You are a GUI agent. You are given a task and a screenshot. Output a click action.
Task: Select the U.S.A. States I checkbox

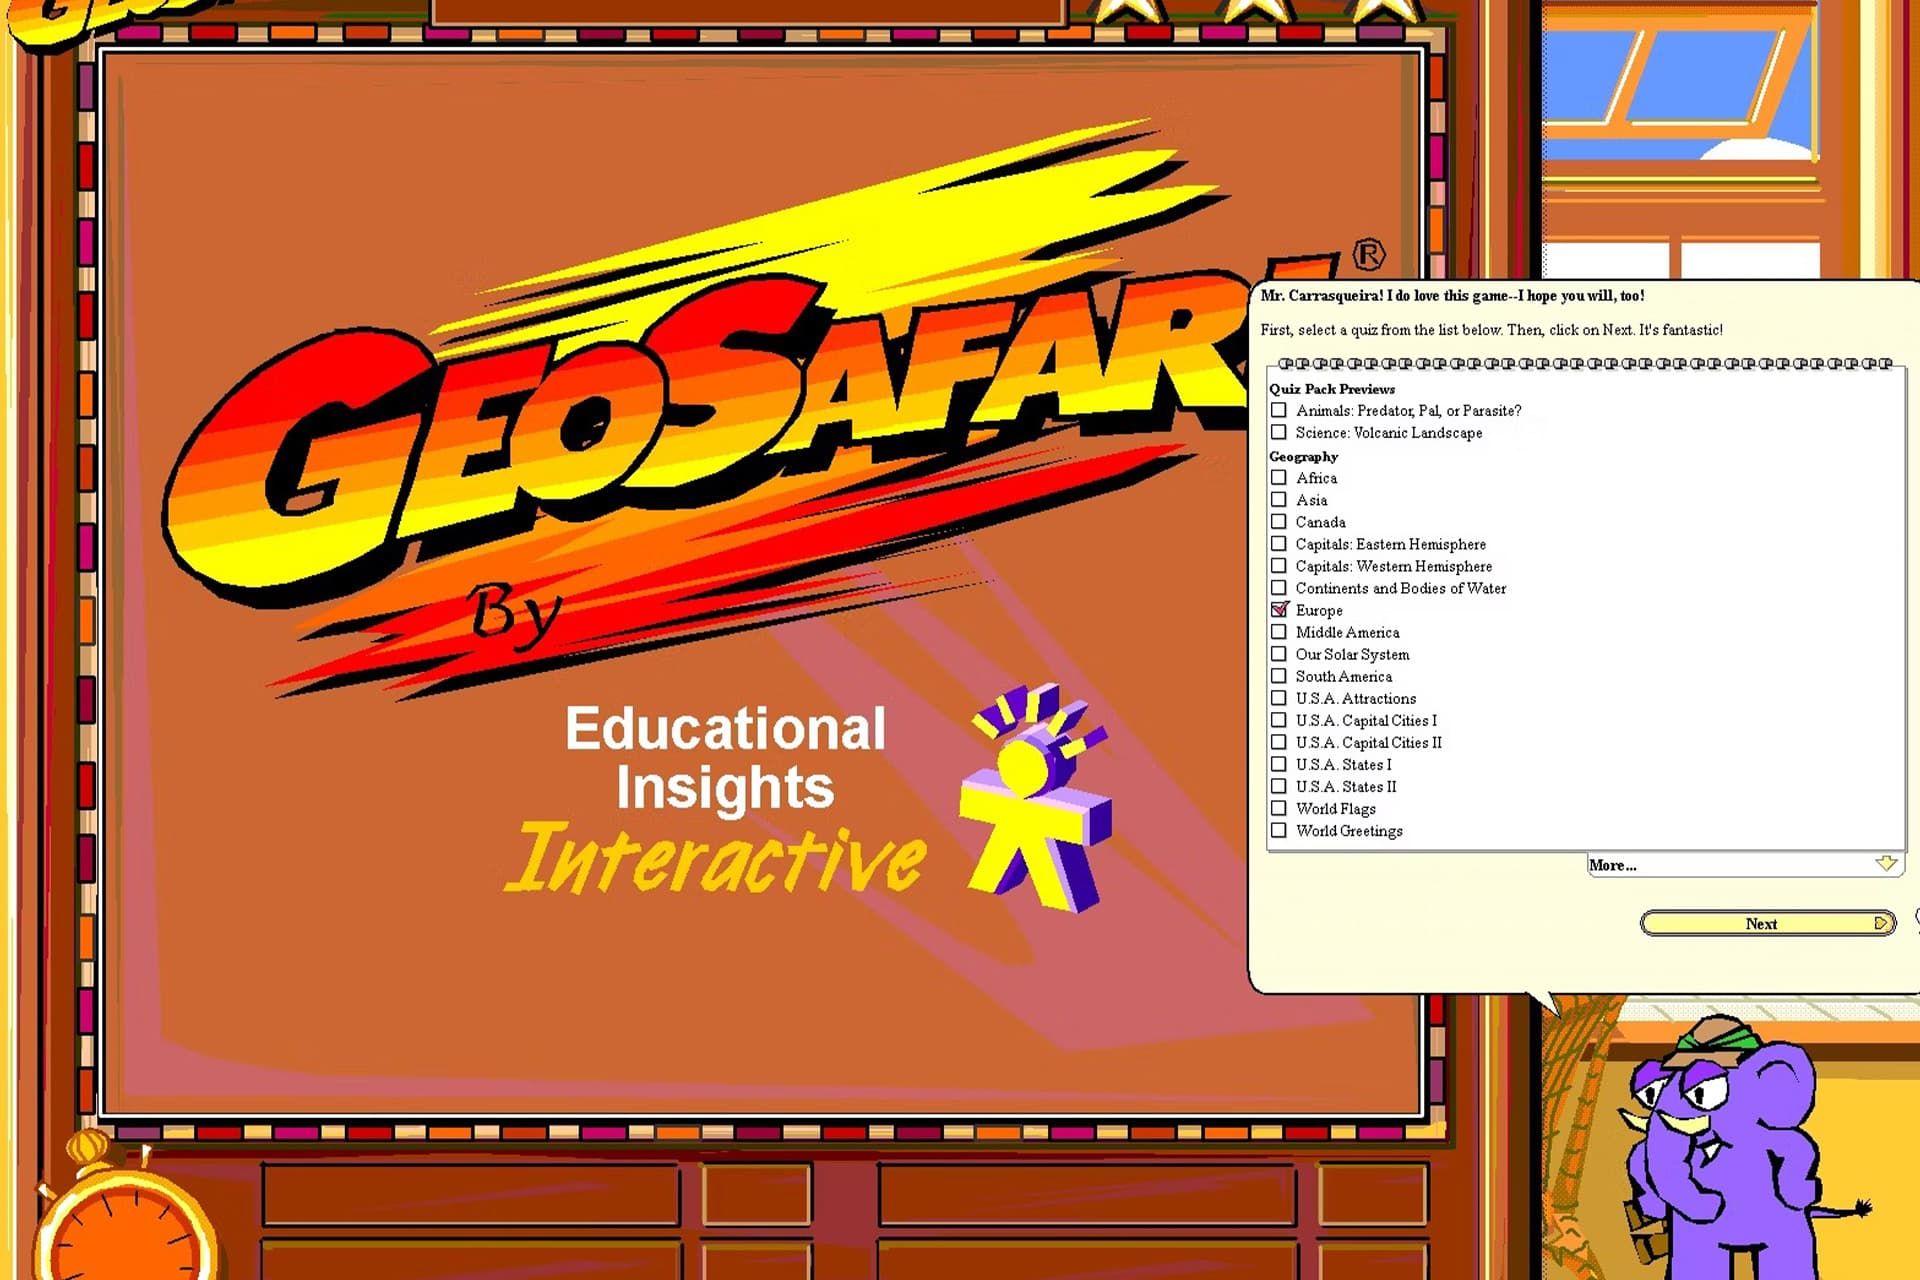click(x=1280, y=763)
